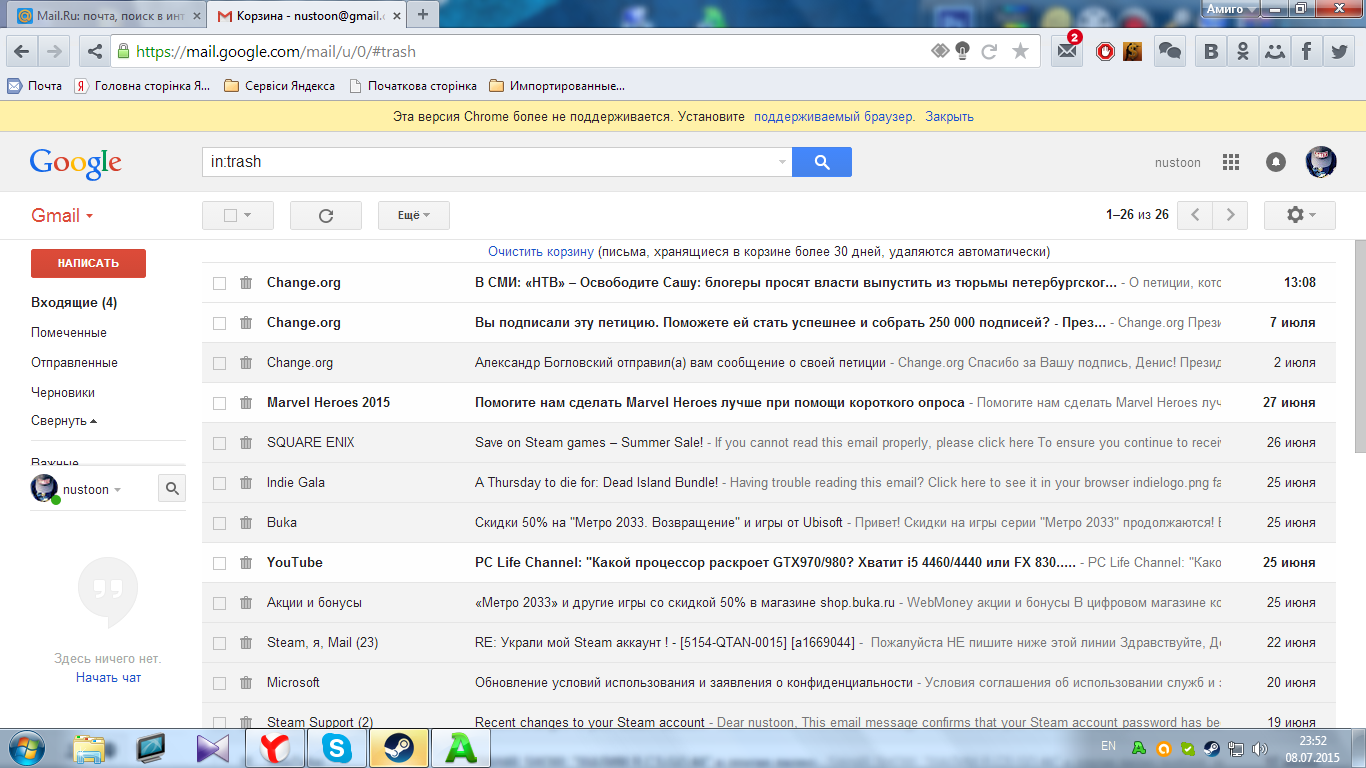The width and height of the screenshot is (1366, 768).
Task: Open Skype from the taskbar
Action: point(337,747)
